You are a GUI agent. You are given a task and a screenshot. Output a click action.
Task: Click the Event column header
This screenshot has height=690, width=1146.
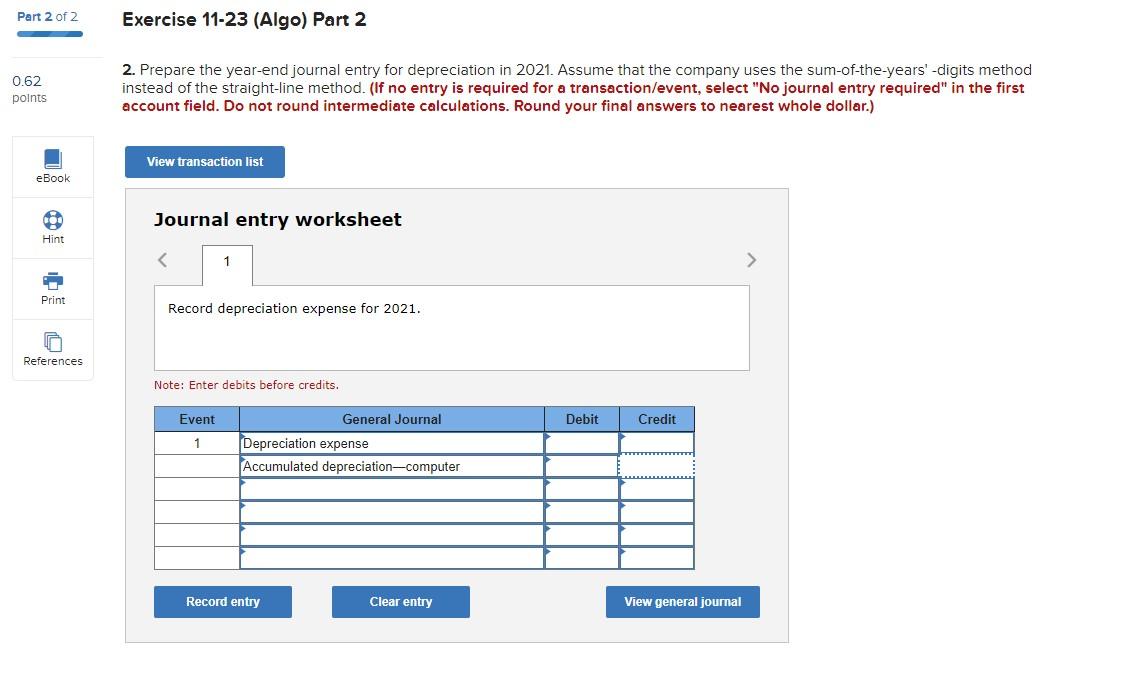pyautogui.click(x=197, y=420)
